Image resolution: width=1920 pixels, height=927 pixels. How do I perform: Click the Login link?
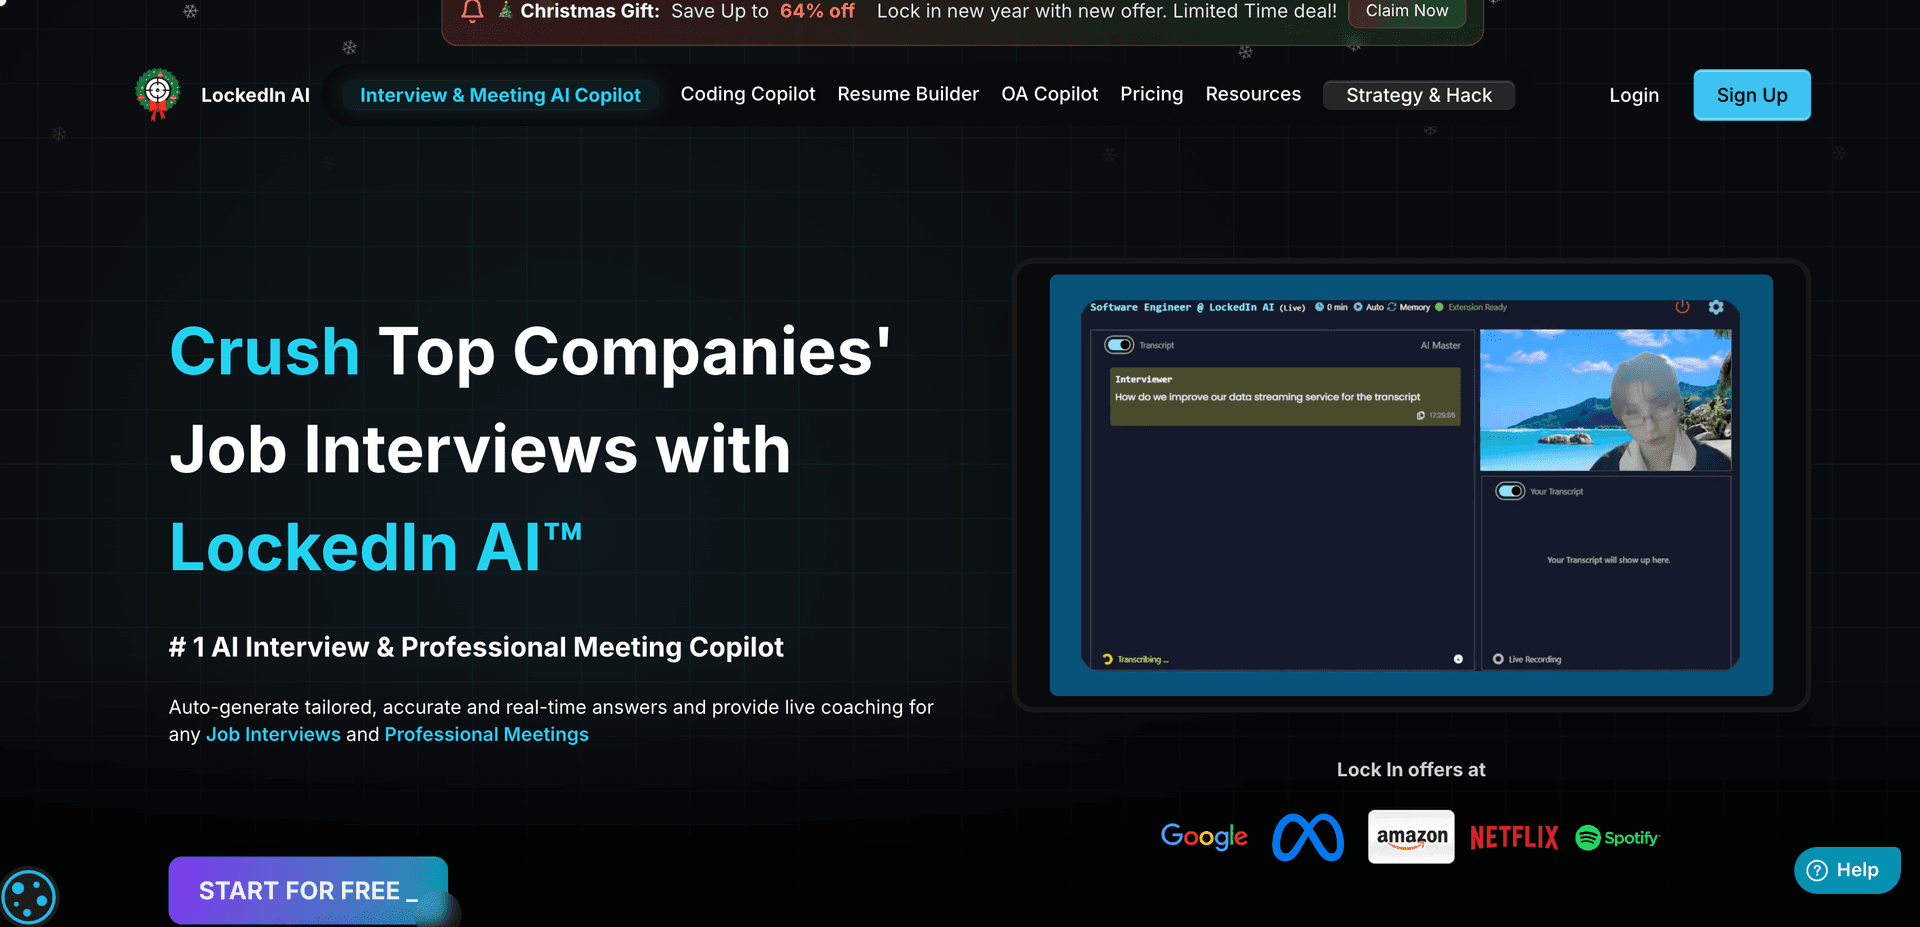(x=1634, y=95)
